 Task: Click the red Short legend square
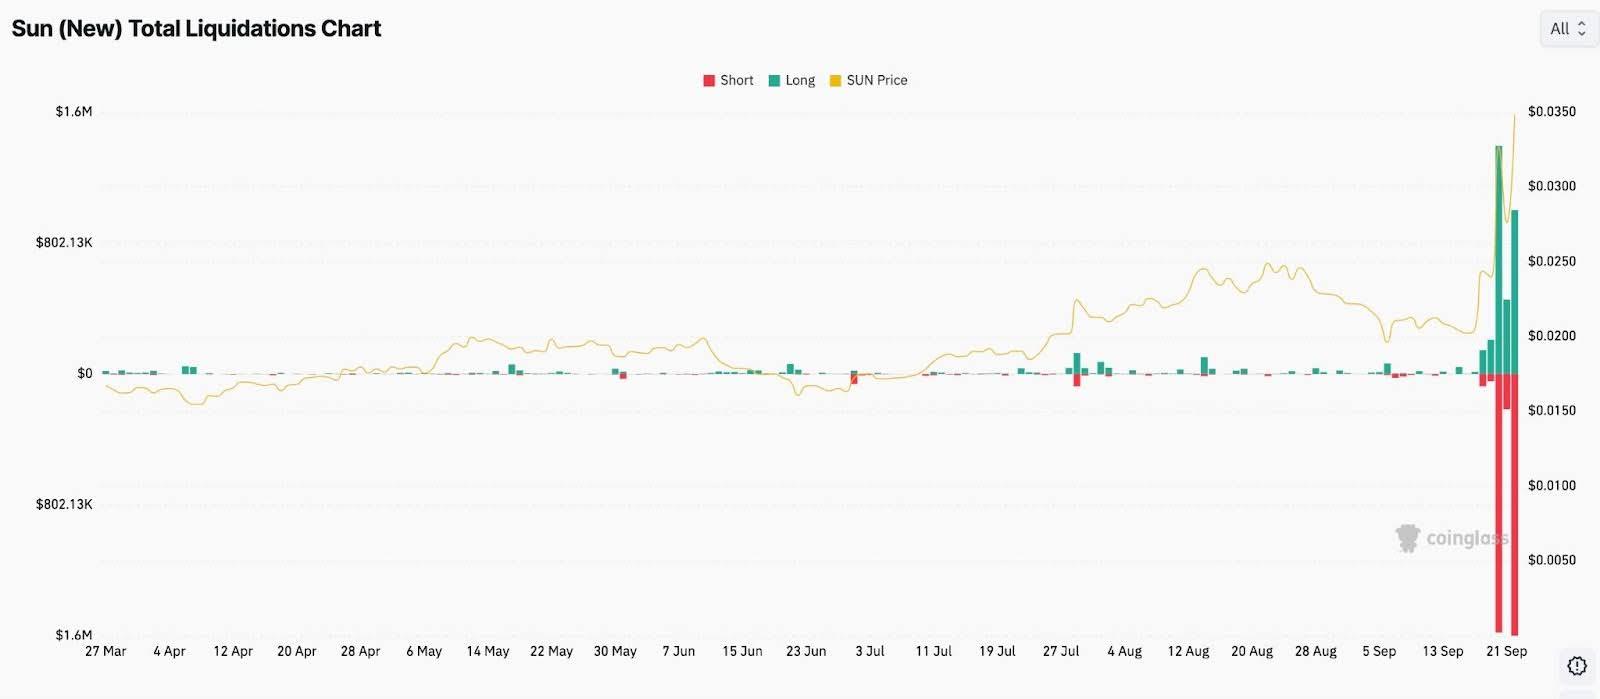pos(709,81)
